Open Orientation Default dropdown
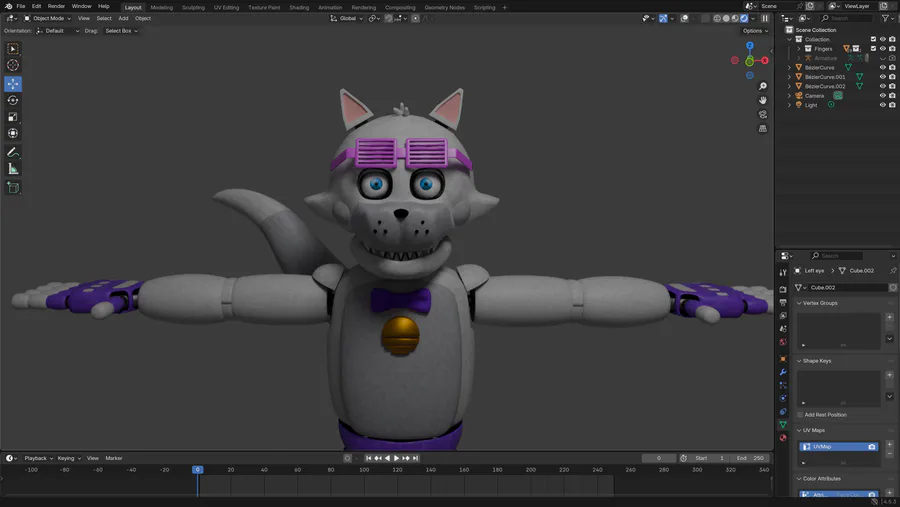 57,31
